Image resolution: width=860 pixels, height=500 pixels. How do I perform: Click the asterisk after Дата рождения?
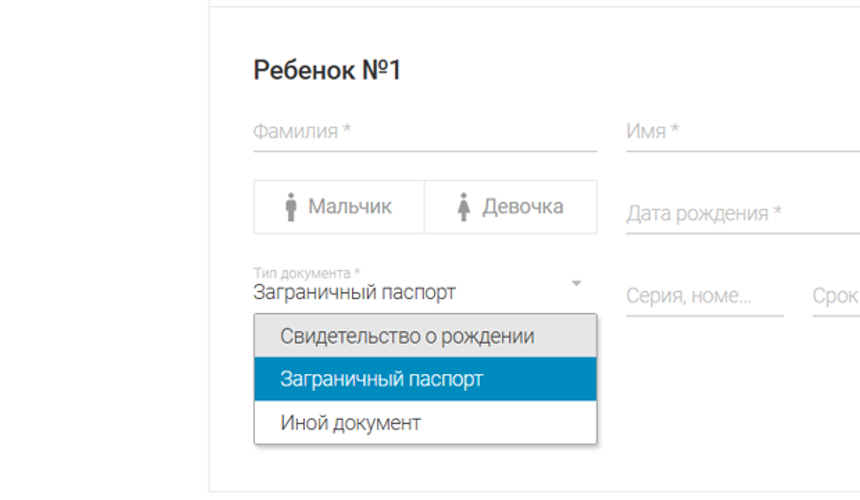[x=777, y=212]
